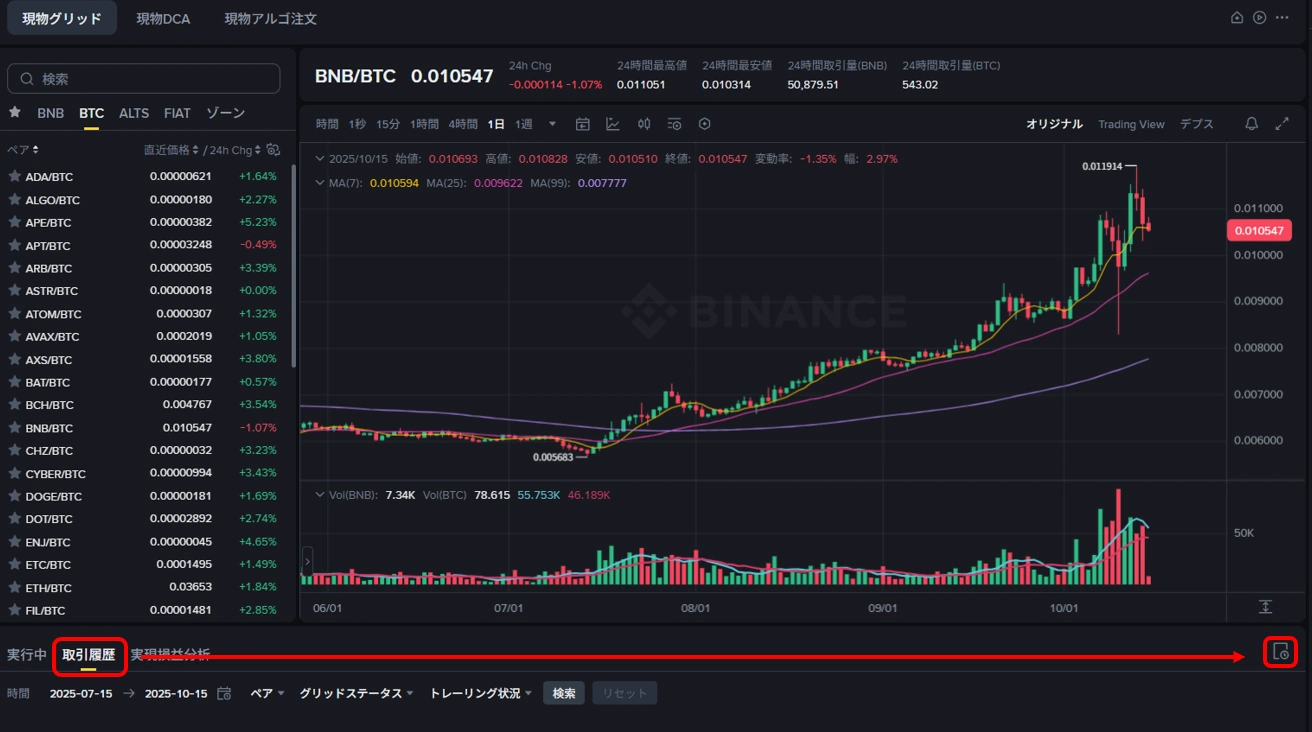
Task: Select the candlestick chart type icon
Action: point(644,123)
